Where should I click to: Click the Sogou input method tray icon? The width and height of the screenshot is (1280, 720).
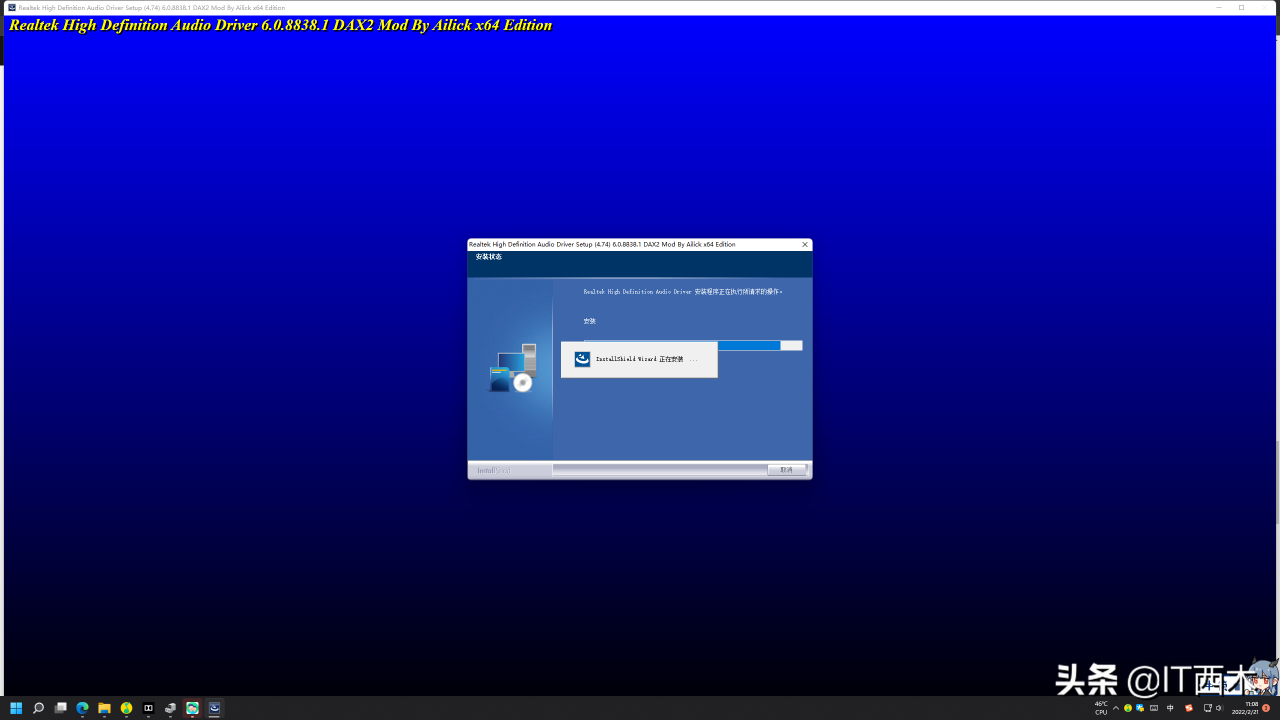[1189, 708]
